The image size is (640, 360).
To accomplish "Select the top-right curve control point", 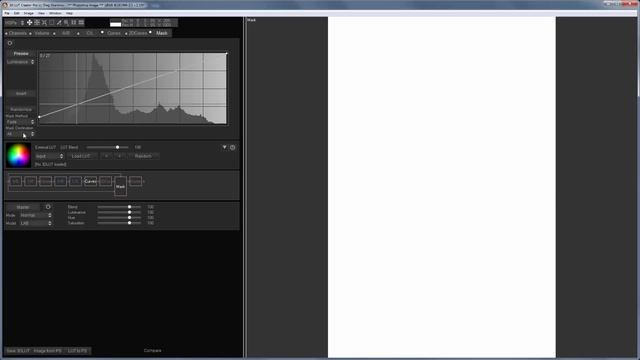I will point(227,53).
